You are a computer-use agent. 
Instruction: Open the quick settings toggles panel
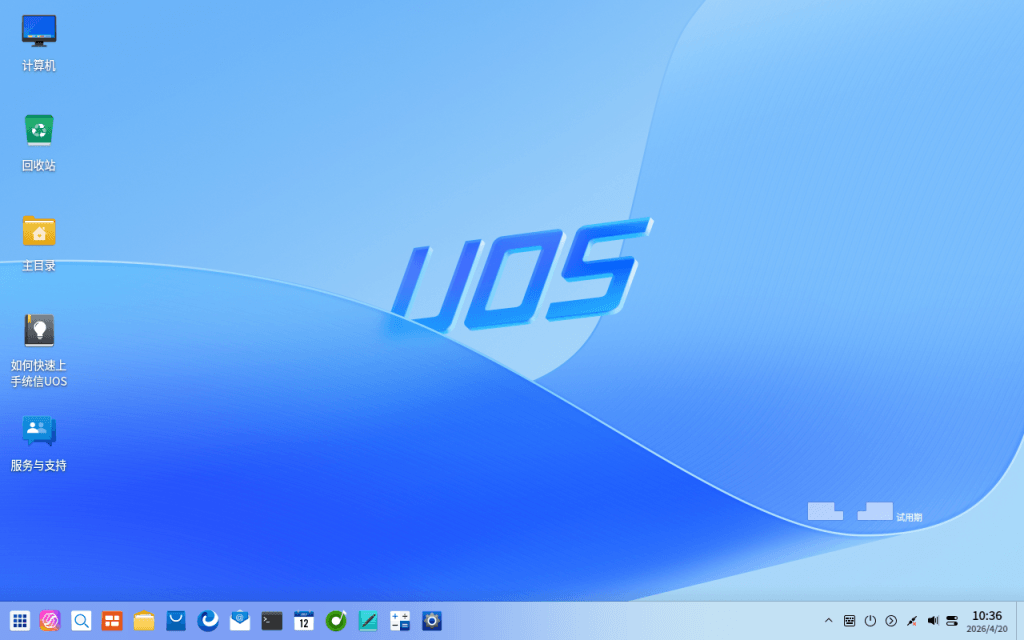[x=952, y=620]
